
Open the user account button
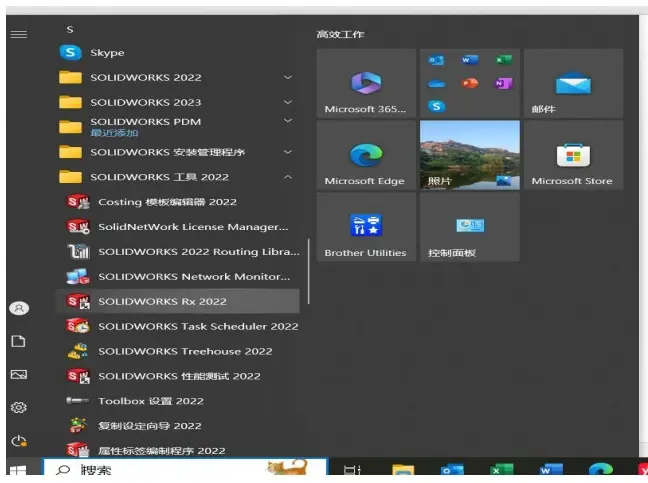(x=19, y=308)
